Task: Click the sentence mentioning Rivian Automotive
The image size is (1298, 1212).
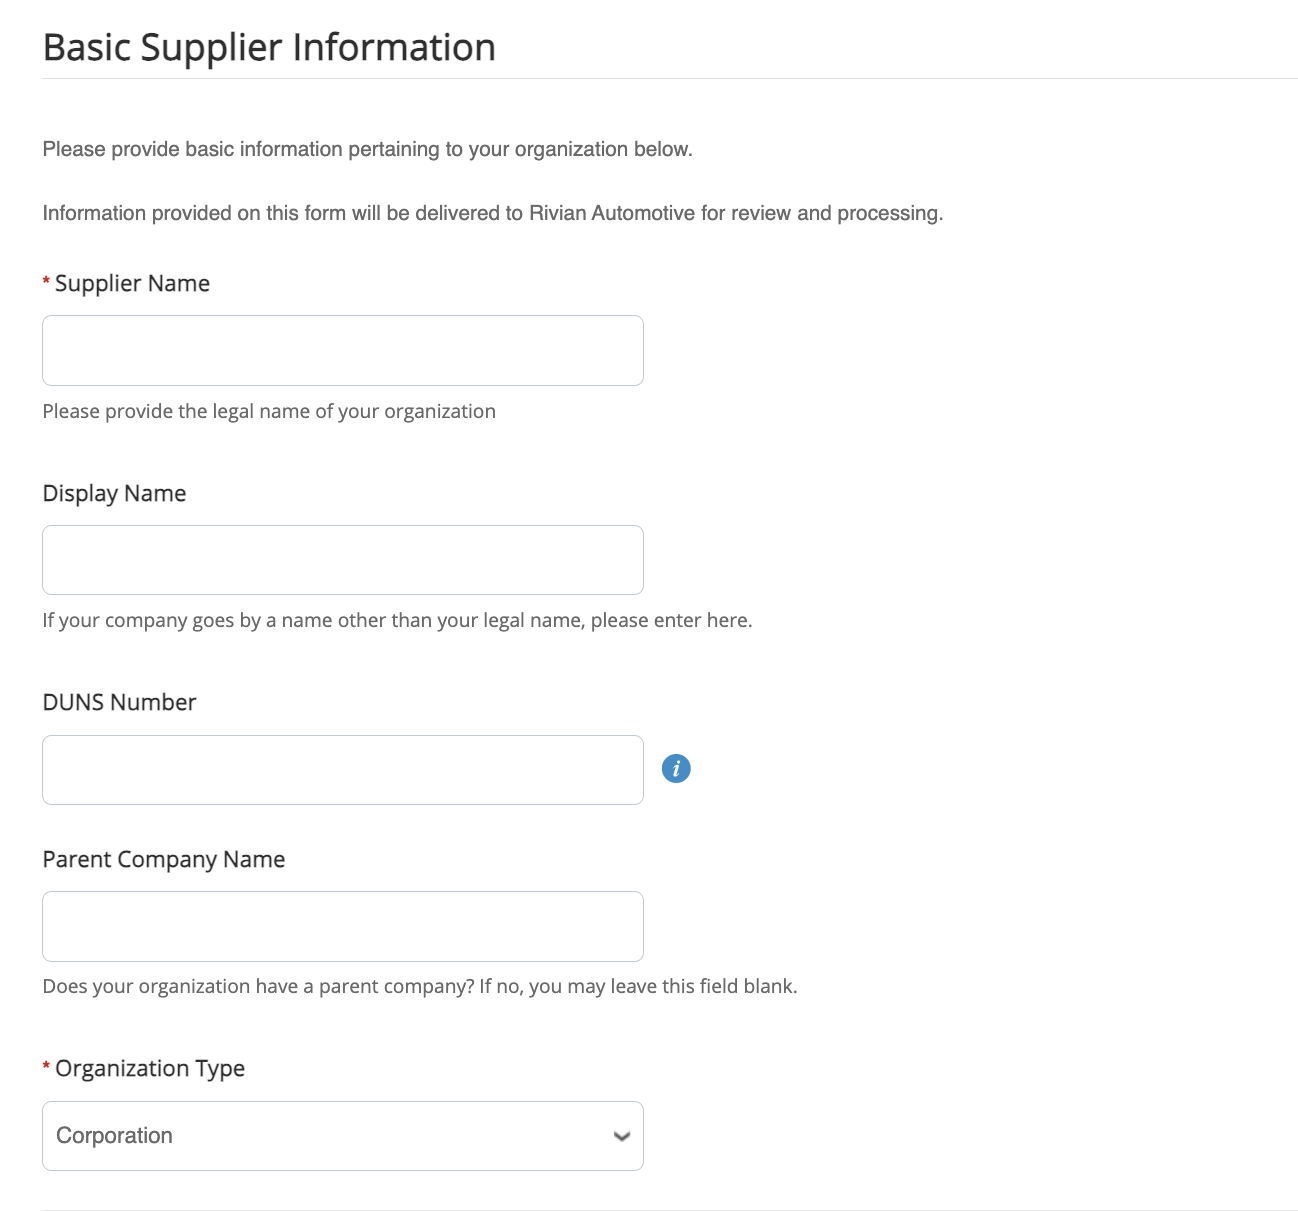Action: point(492,214)
